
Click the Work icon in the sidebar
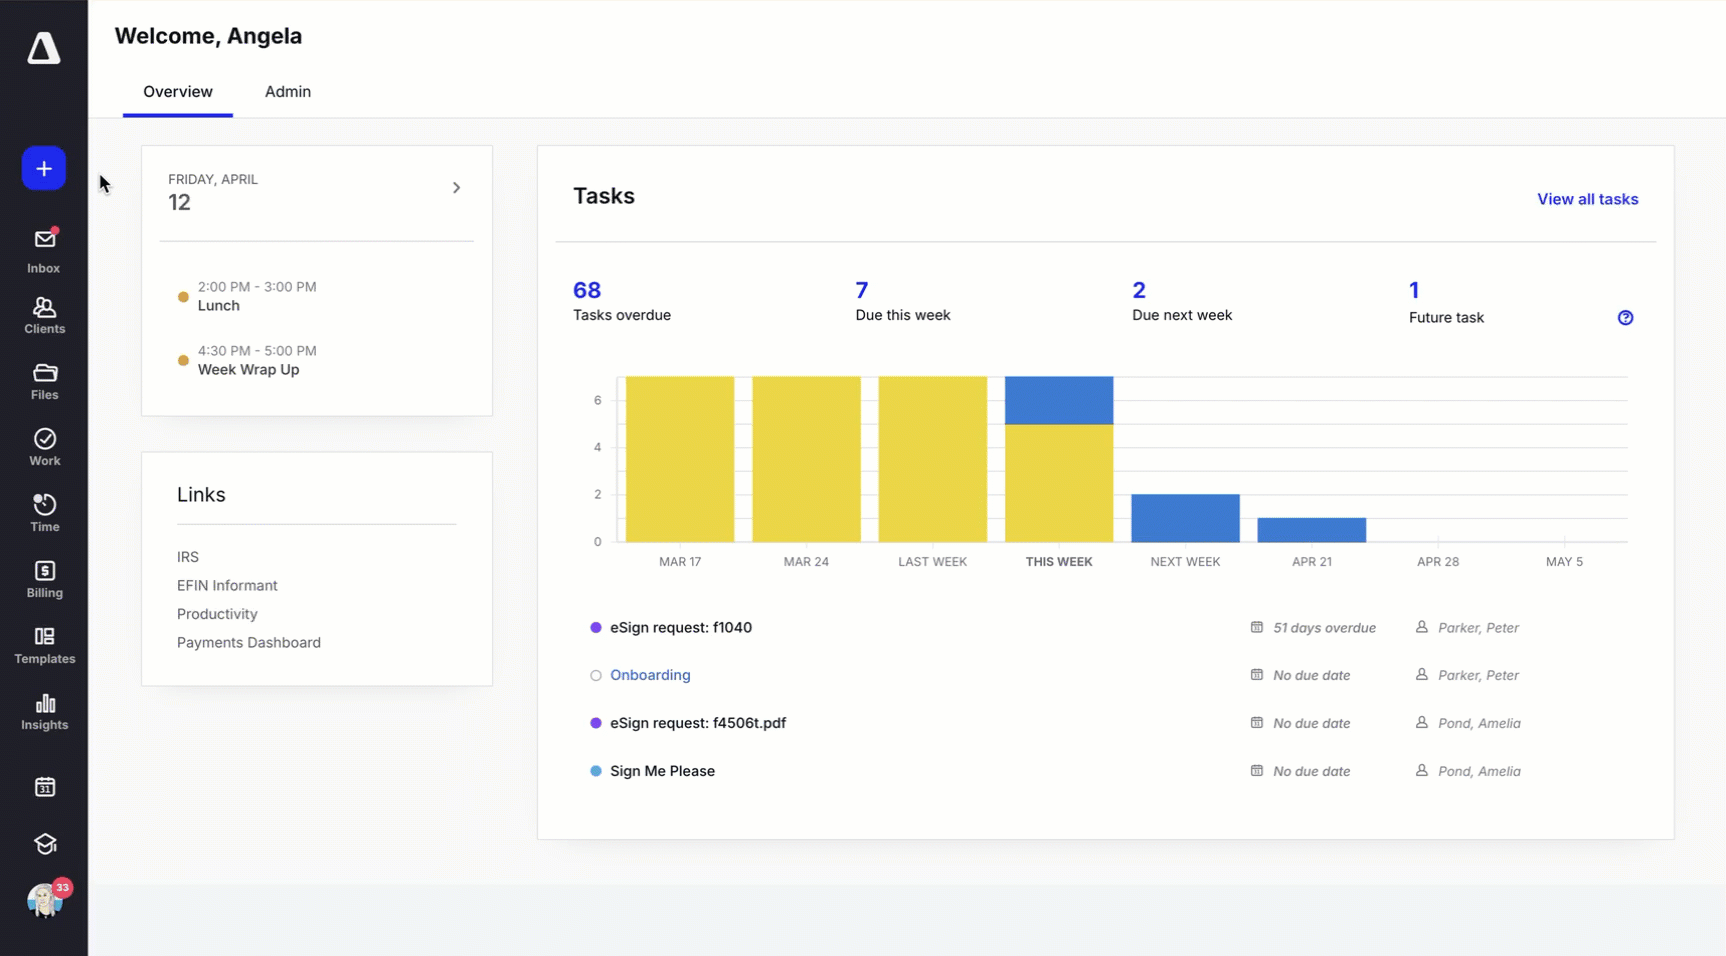pyautogui.click(x=44, y=447)
